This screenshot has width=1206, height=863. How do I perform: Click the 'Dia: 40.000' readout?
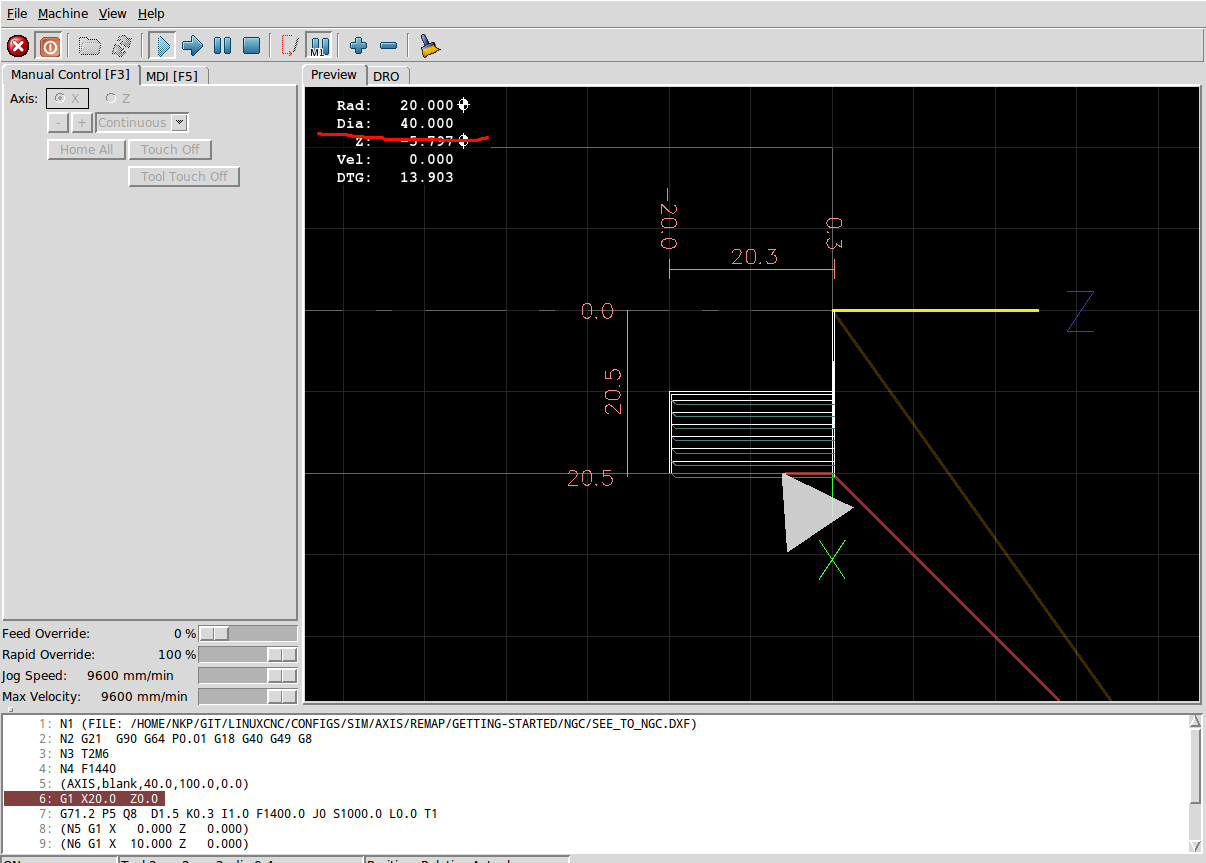pos(395,123)
